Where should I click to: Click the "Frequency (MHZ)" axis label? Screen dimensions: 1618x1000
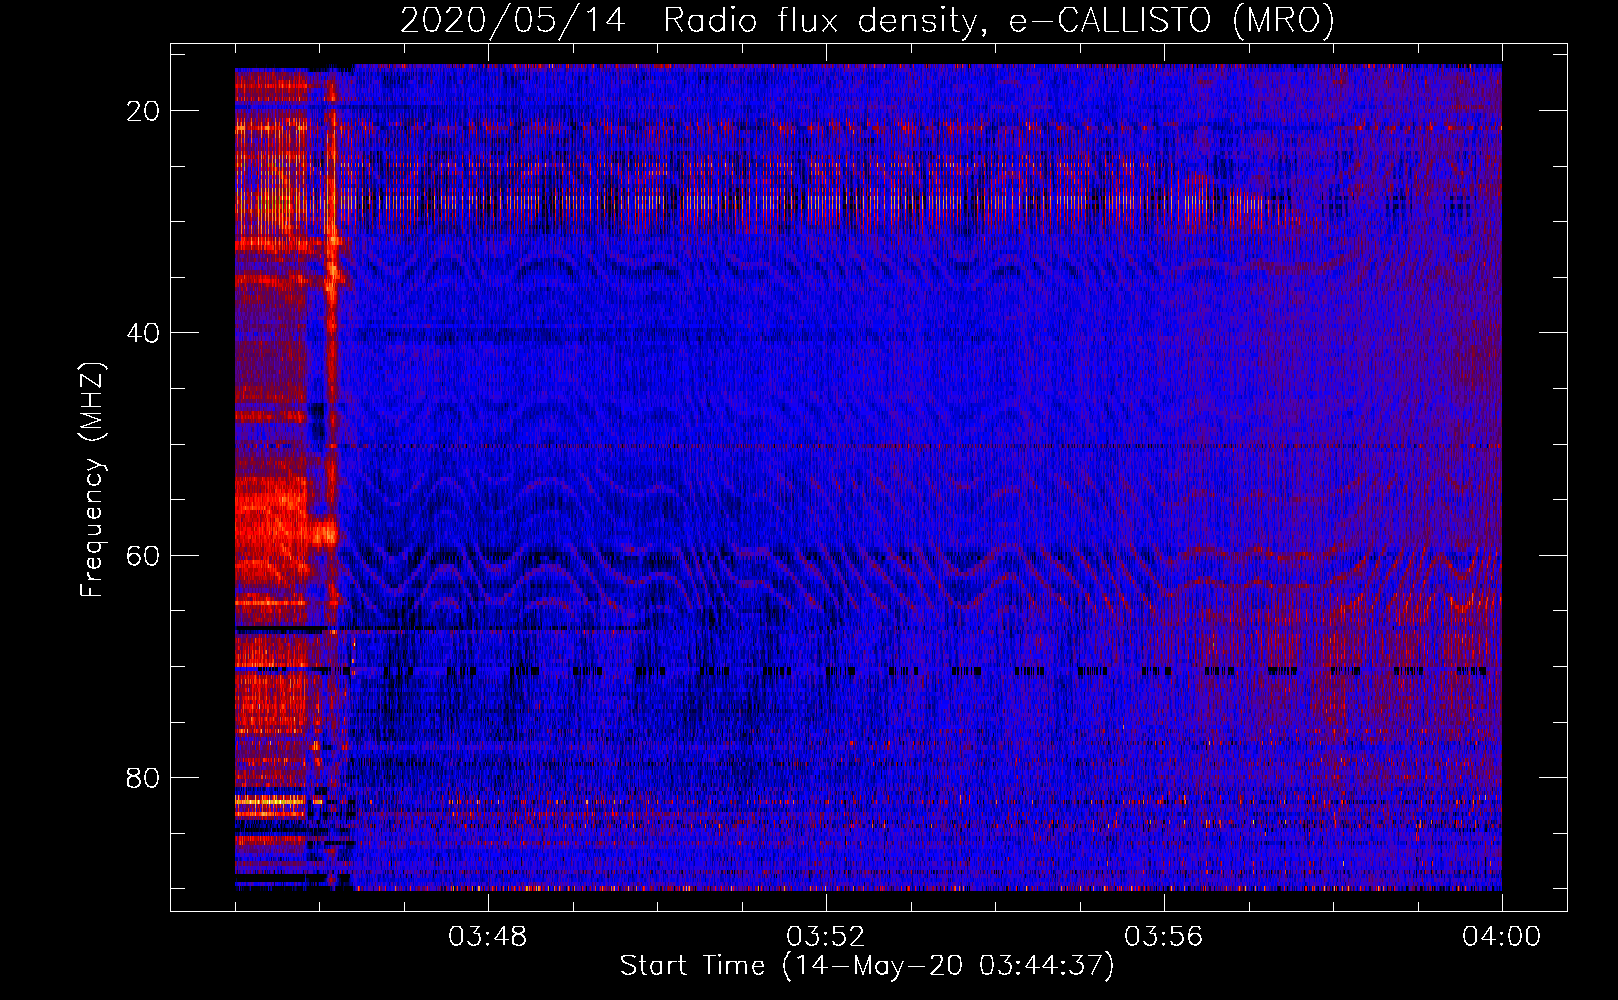point(92,479)
